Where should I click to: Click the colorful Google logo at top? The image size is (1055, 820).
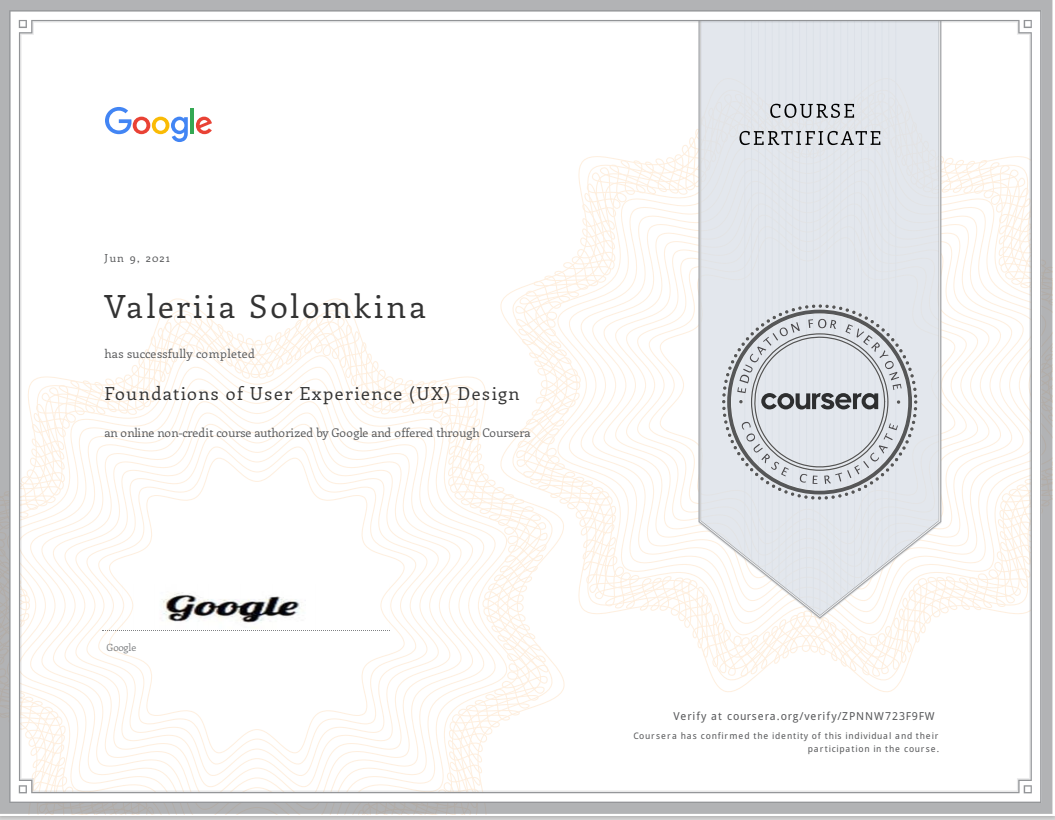pyautogui.click(x=158, y=124)
